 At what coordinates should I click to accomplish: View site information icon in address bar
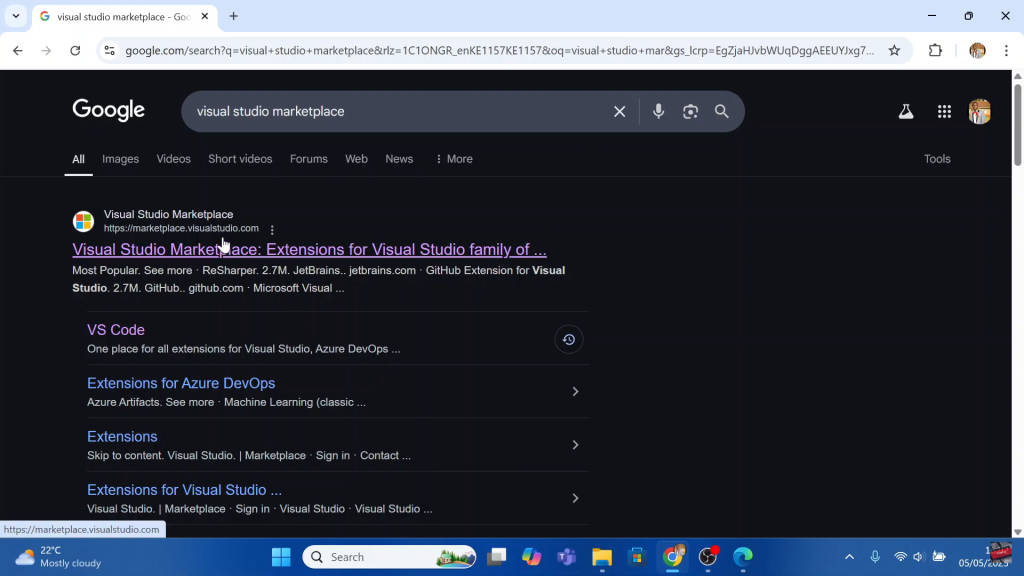(110, 50)
